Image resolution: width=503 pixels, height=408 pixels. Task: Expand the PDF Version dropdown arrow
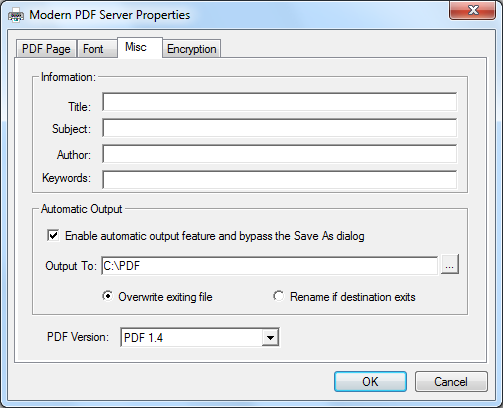(270, 338)
